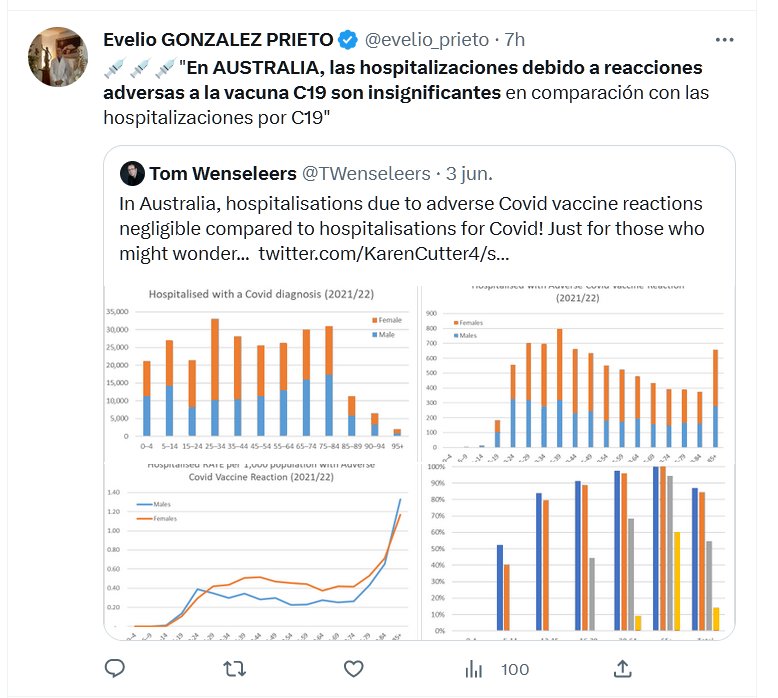Open the percentage bar chart image
This screenshot has height=698, width=778.
(x=577, y=552)
